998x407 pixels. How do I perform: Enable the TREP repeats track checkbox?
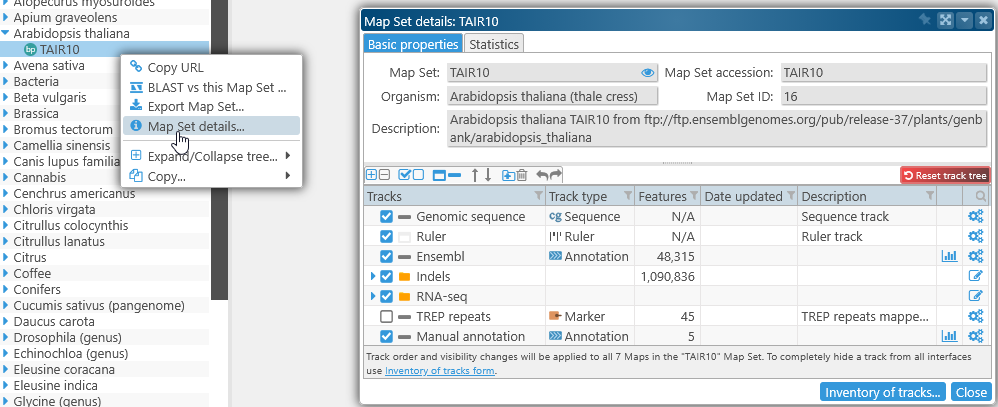point(386,316)
